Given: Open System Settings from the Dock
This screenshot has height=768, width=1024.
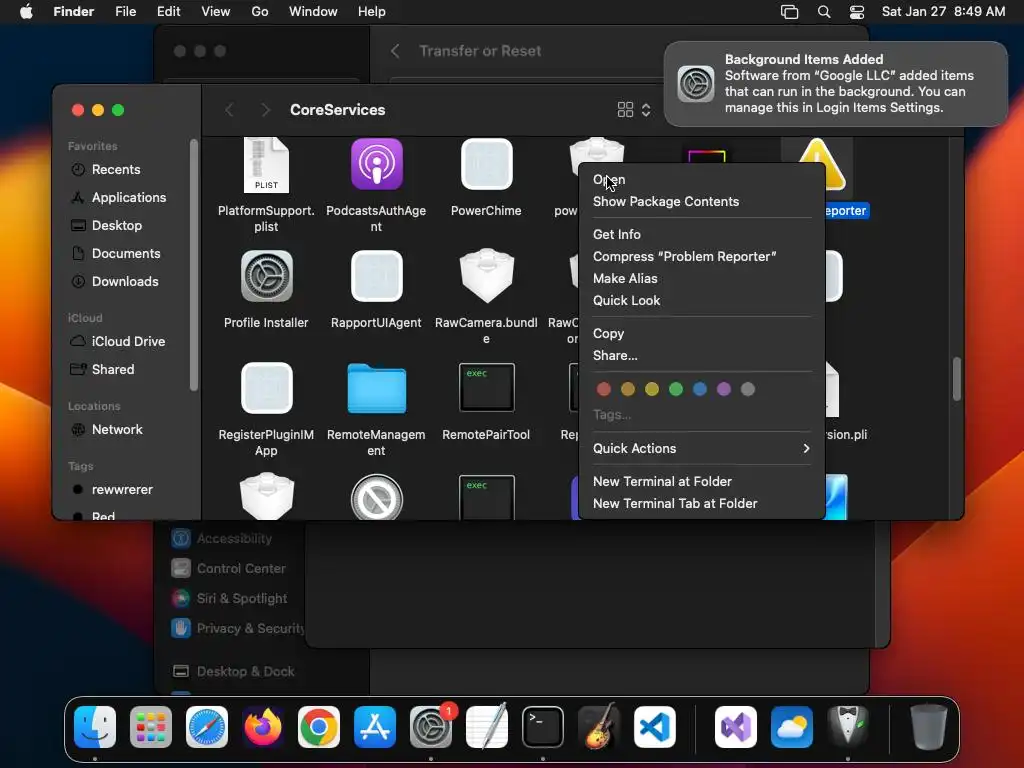Looking at the screenshot, I should (431, 727).
